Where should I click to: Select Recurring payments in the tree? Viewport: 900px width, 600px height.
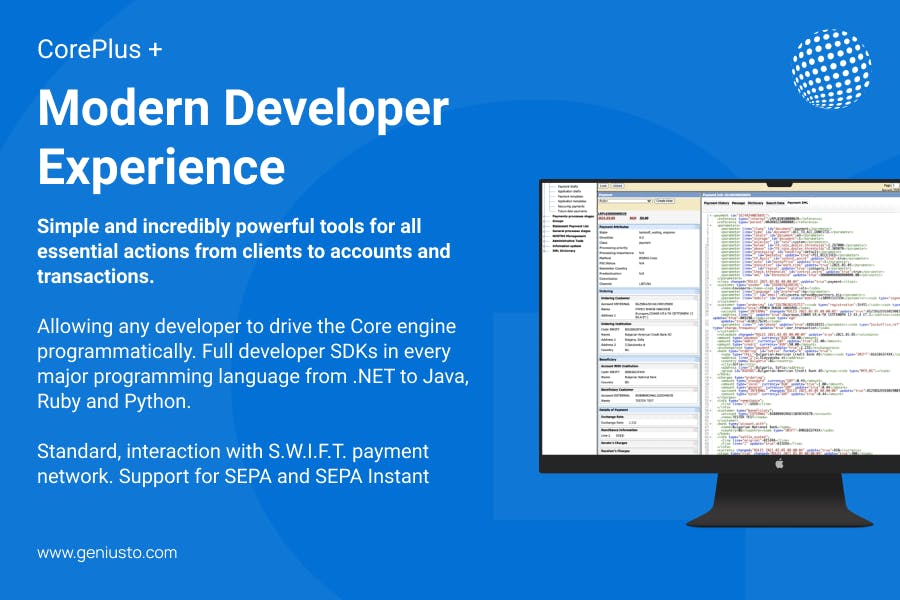pos(571,206)
